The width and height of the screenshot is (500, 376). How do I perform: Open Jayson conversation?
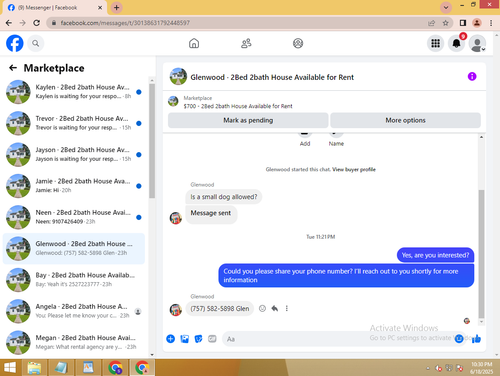[x=74, y=155]
